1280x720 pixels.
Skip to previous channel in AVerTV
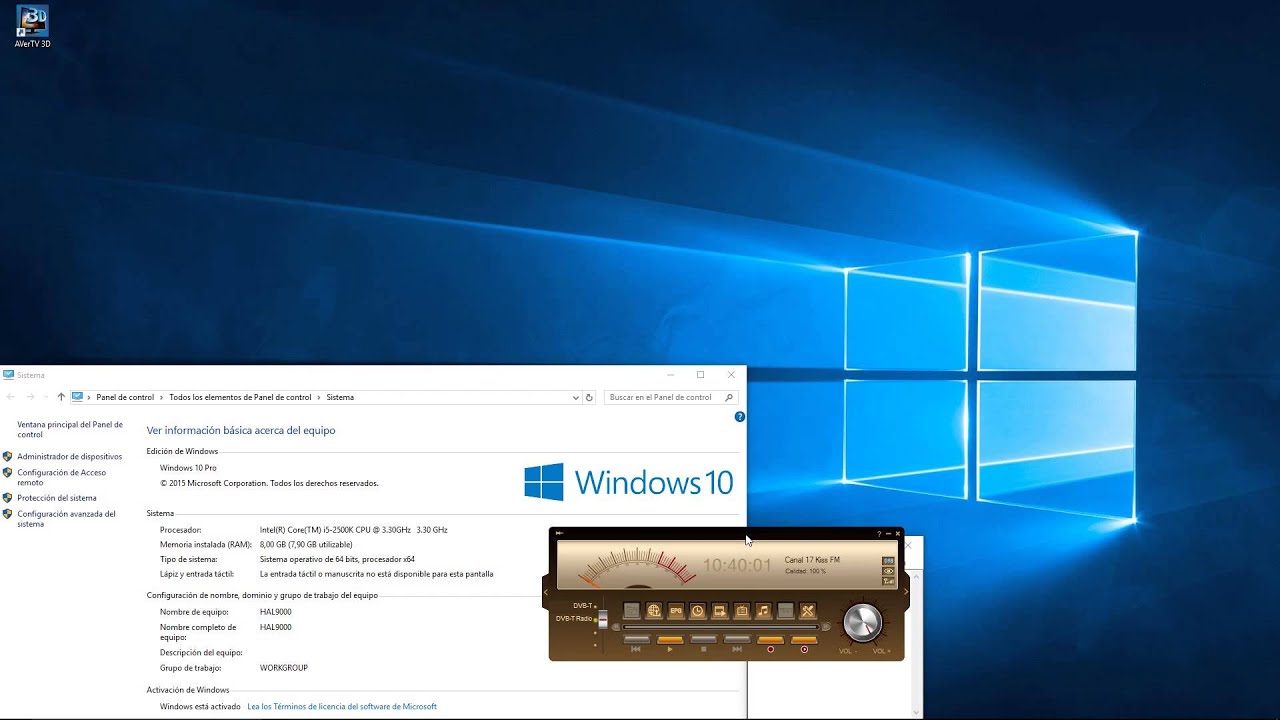[x=636, y=640]
